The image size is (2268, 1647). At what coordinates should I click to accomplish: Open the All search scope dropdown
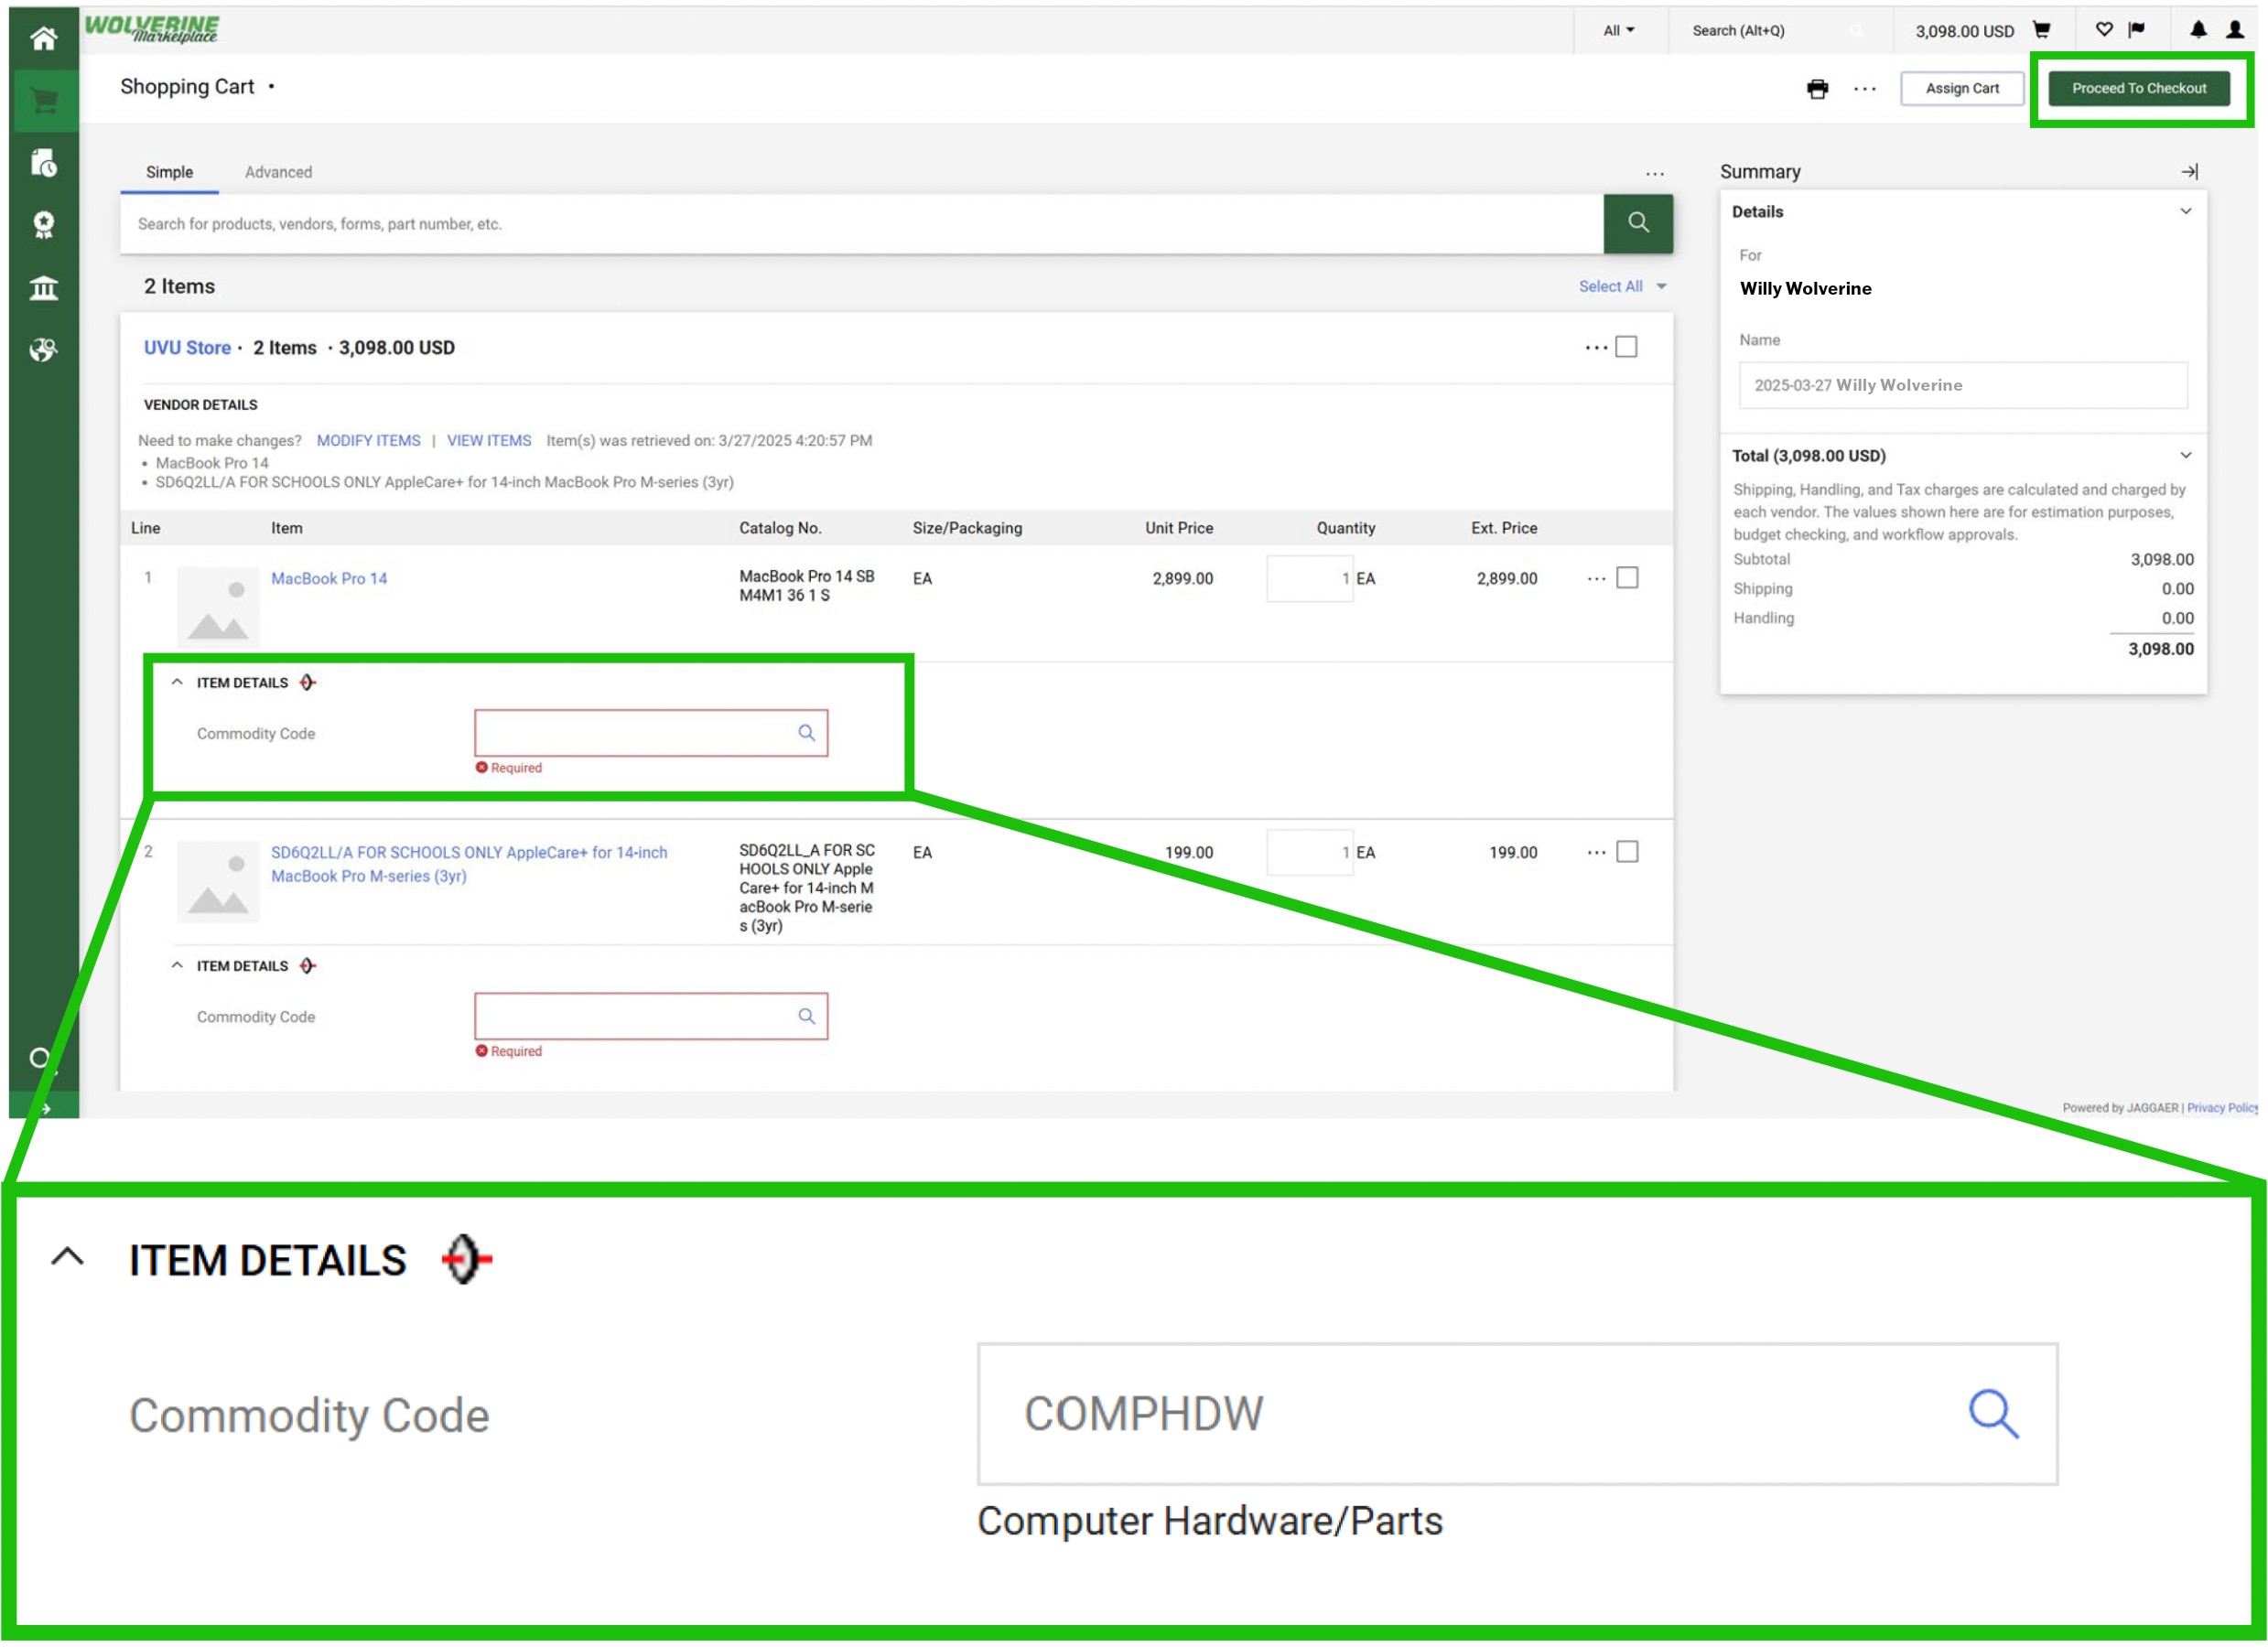click(1618, 31)
